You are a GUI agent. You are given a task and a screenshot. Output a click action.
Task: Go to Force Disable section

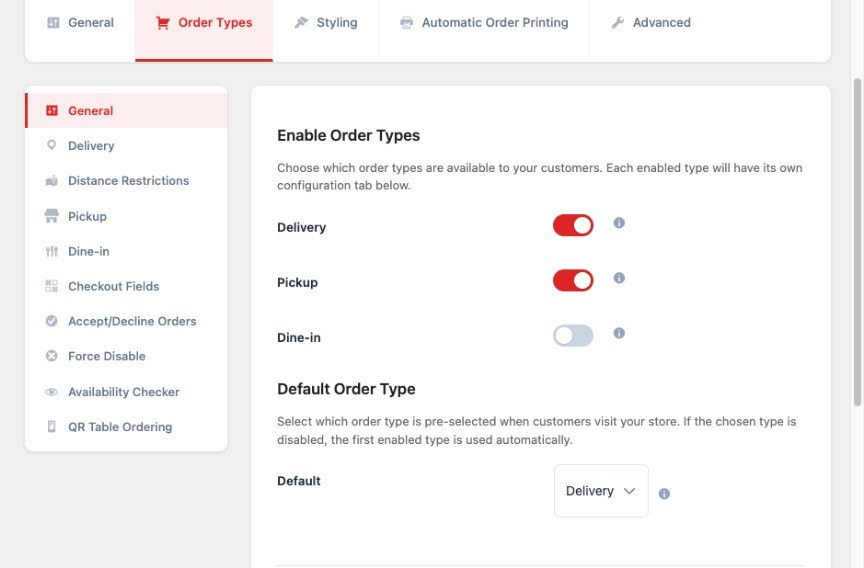pos(126,356)
